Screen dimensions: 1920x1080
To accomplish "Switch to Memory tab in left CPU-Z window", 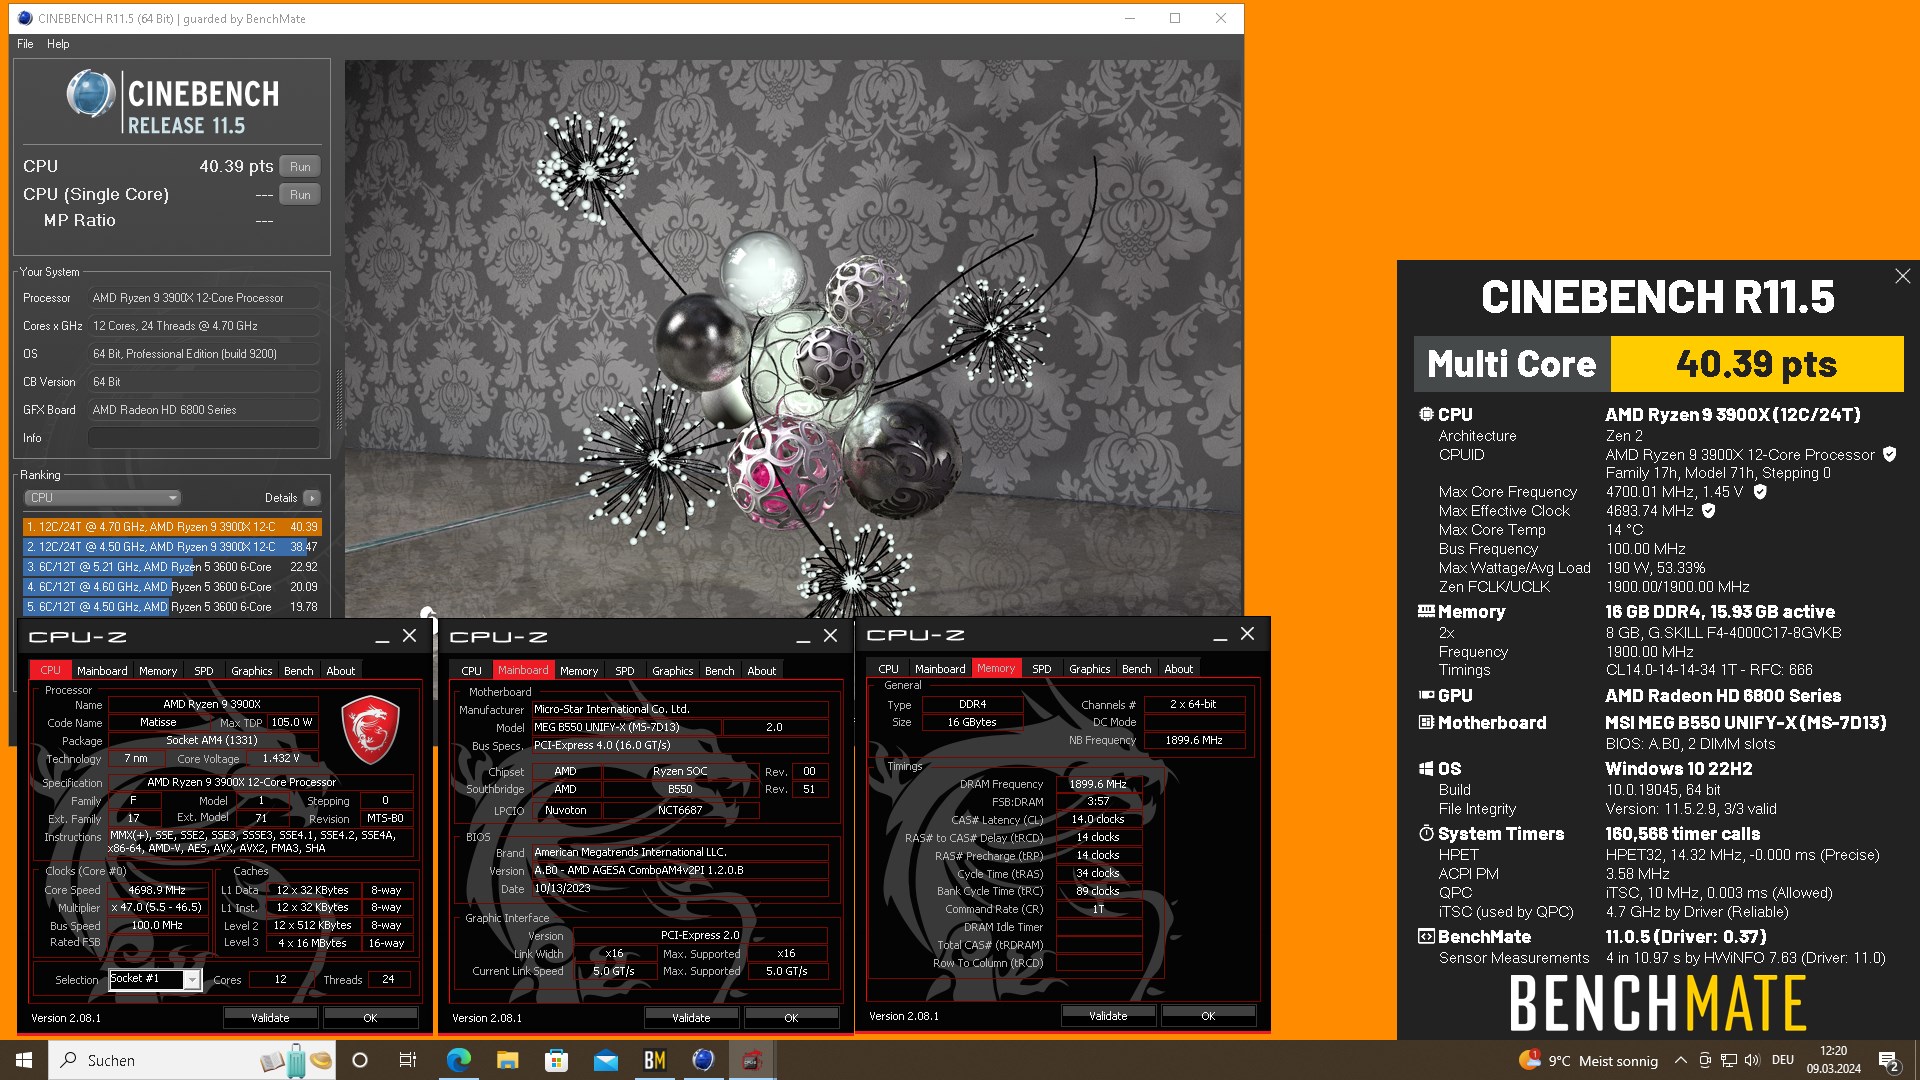I will coord(158,671).
